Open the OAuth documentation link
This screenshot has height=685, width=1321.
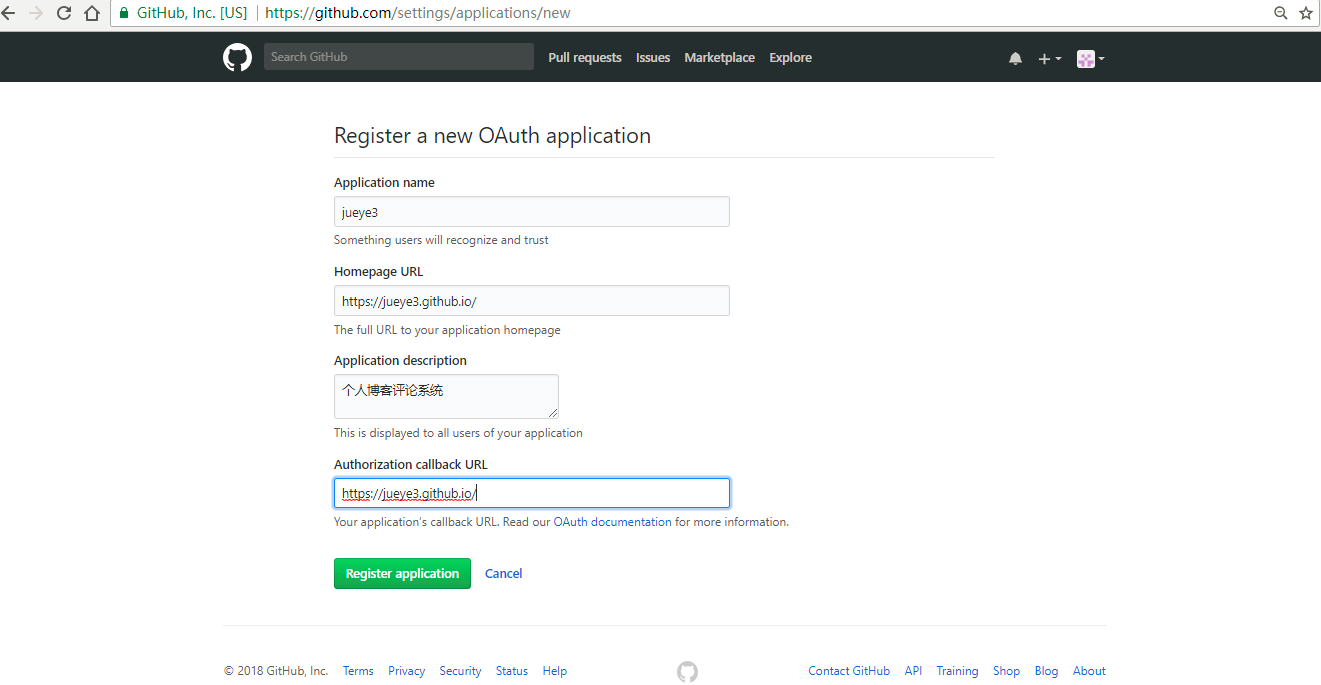612,522
